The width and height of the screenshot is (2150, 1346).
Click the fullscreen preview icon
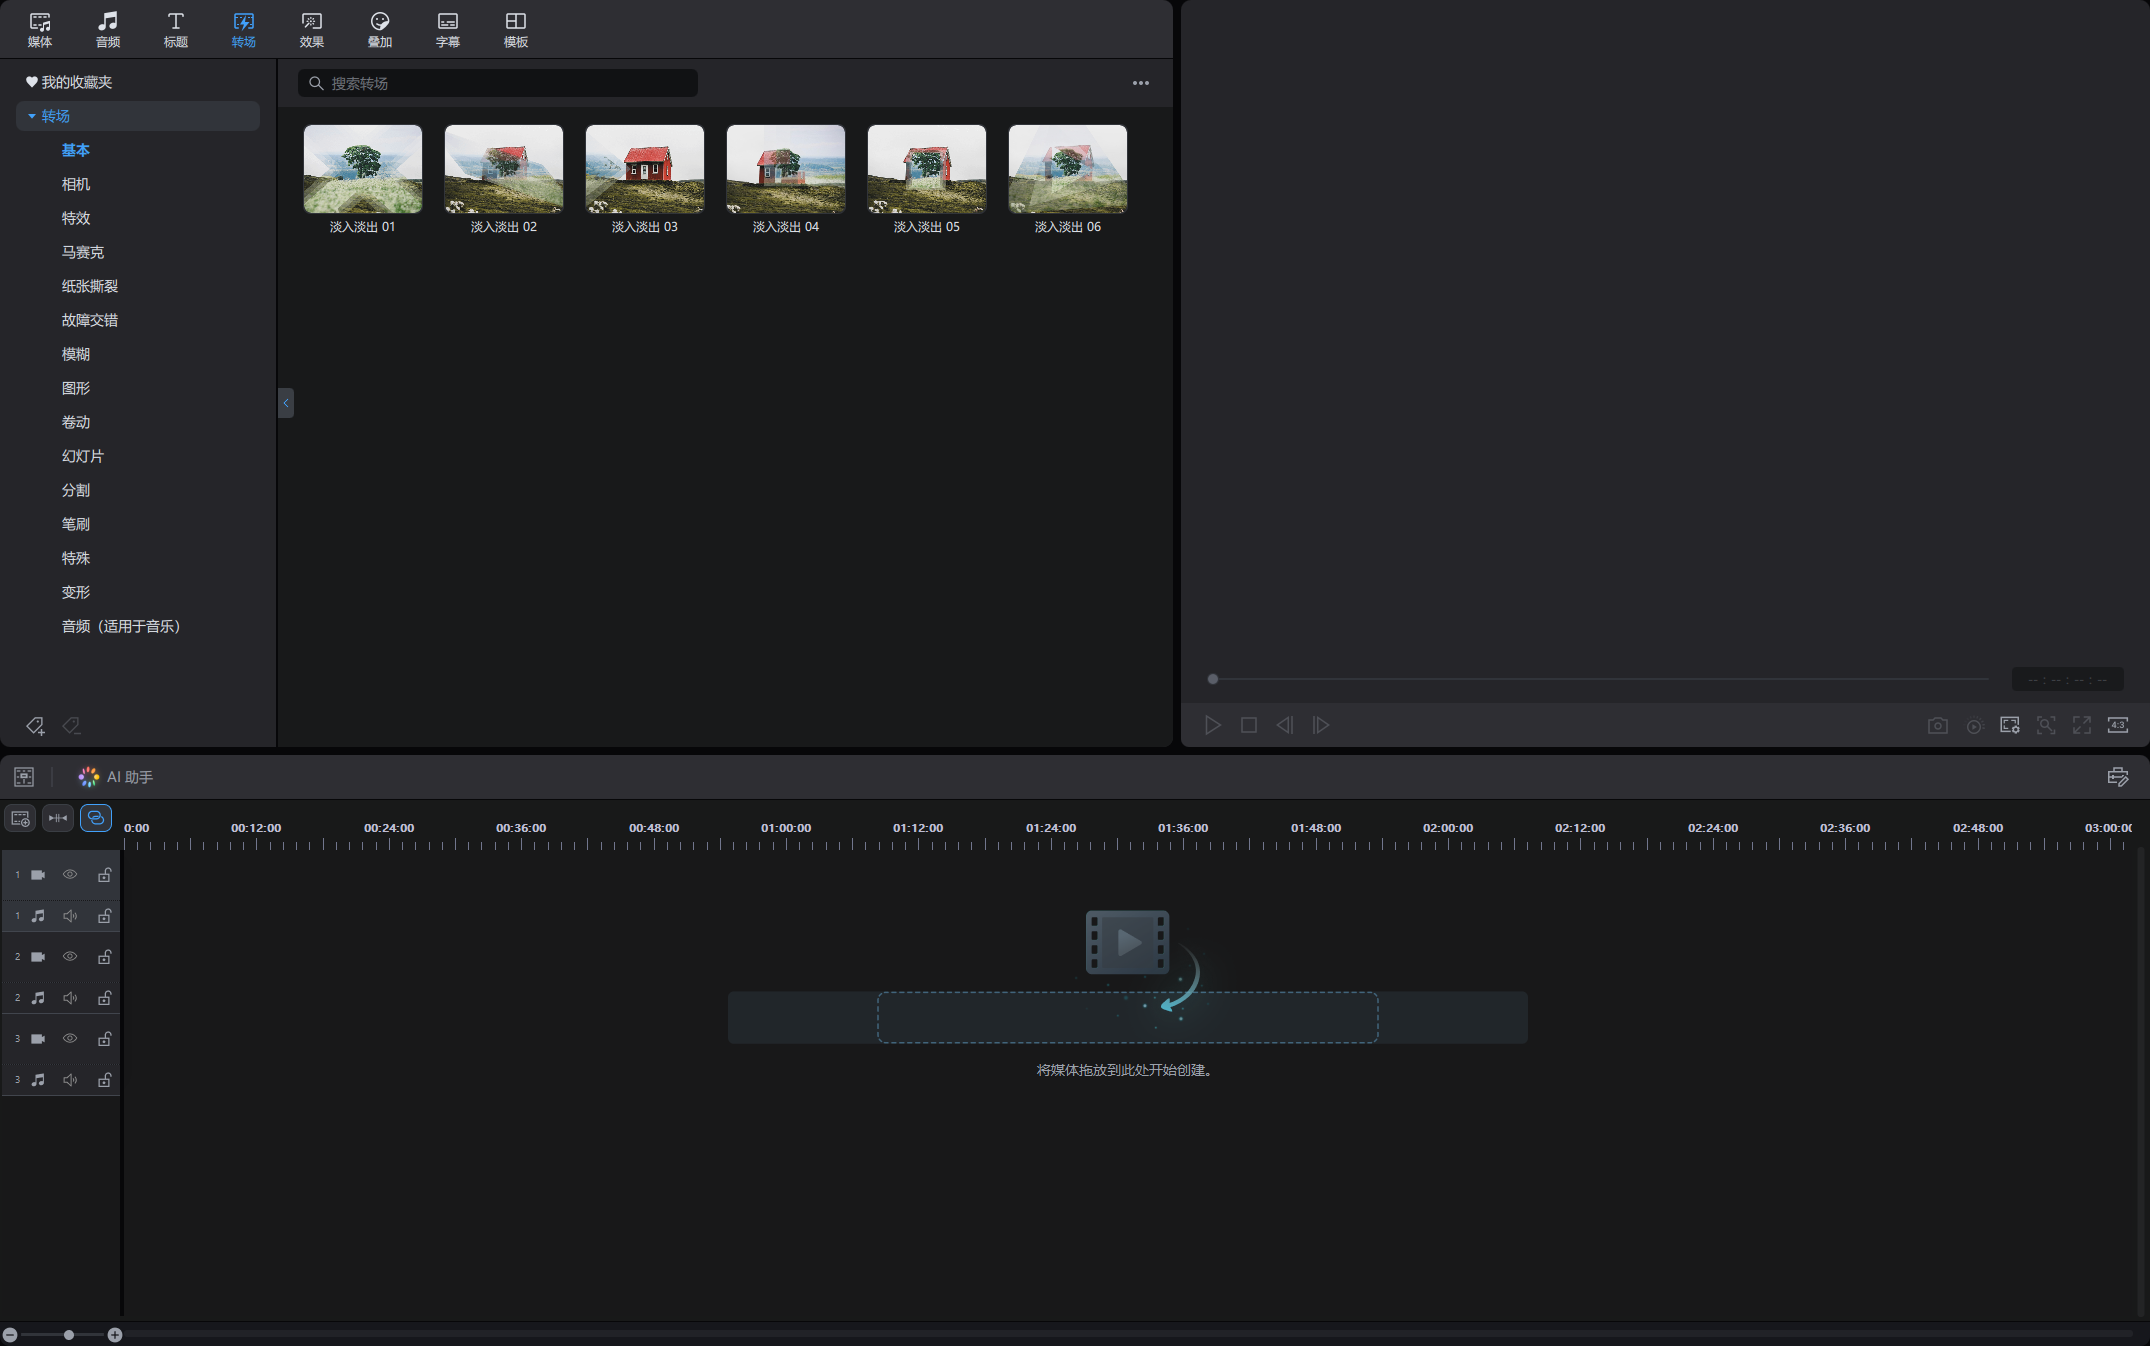2081,726
